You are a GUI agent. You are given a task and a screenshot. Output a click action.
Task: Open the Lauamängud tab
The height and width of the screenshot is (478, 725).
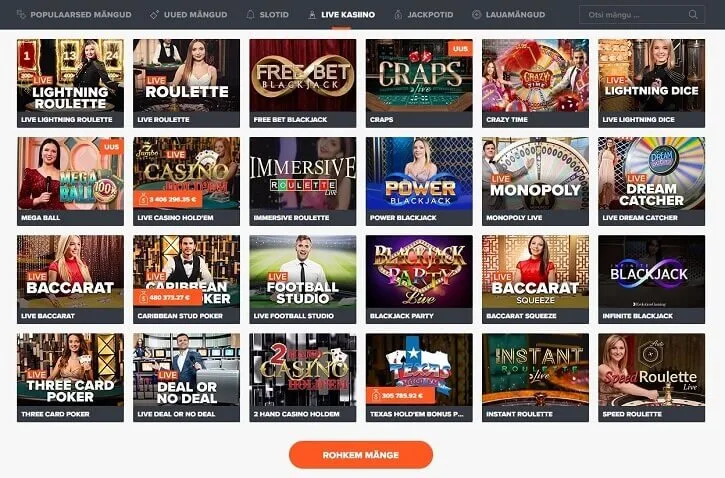coord(515,14)
